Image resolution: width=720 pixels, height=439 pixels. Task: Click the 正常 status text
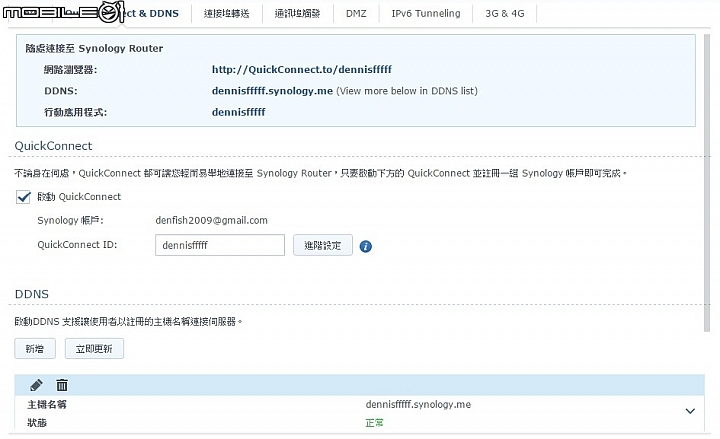tap(374, 423)
